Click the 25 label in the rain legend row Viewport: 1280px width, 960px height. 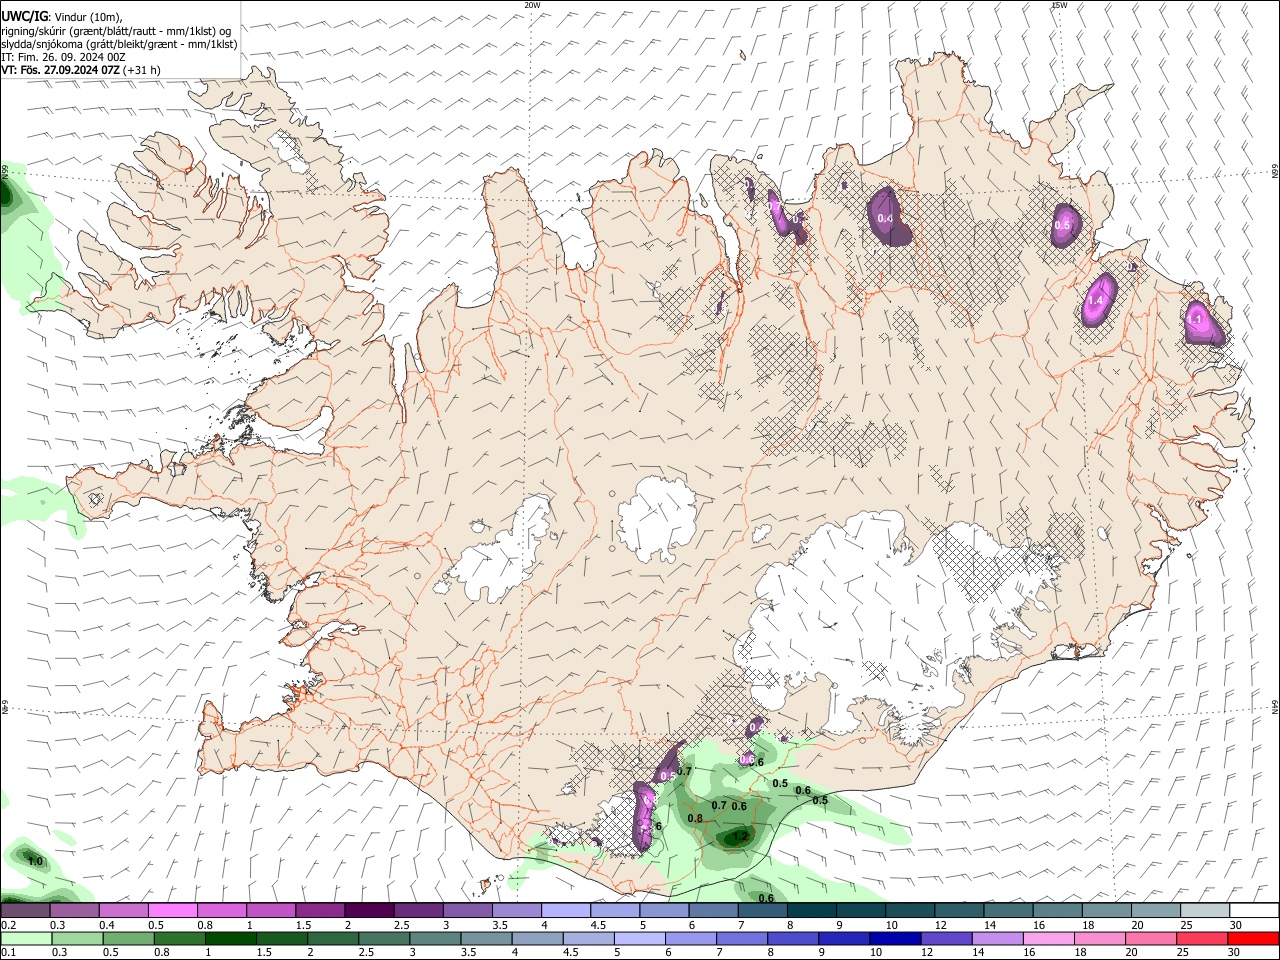tap(1184, 952)
